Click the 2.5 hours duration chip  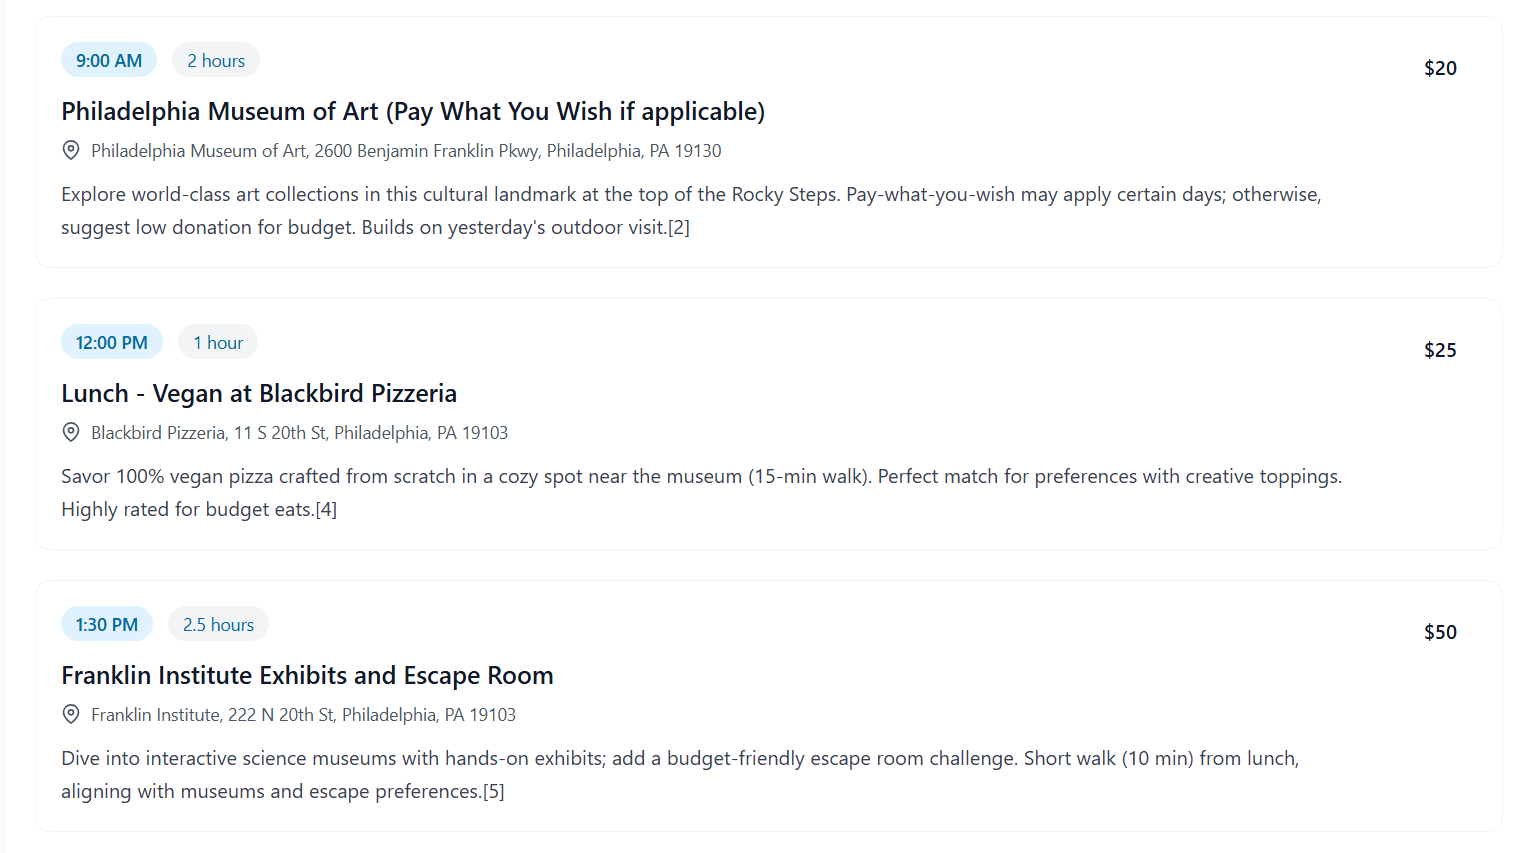pyautogui.click(x=218, y=623)
